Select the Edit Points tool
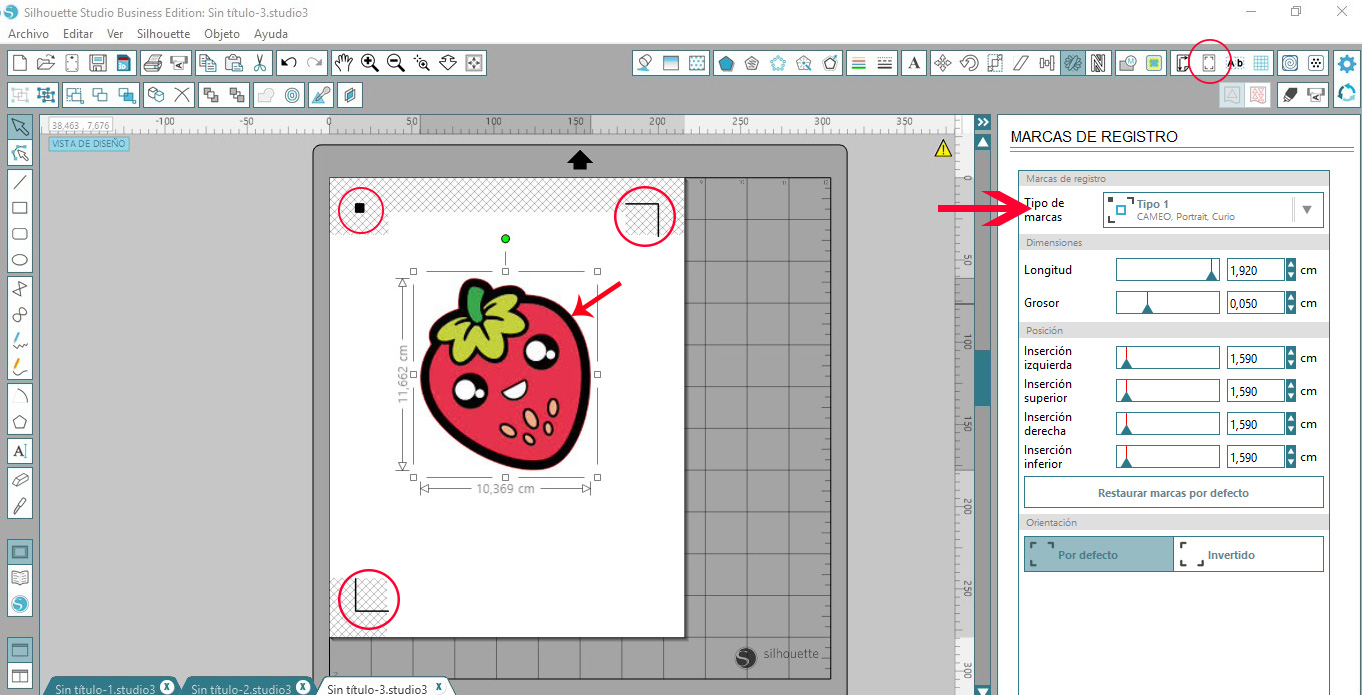Viewport: 1362px width, 695px height. (20, 153)
